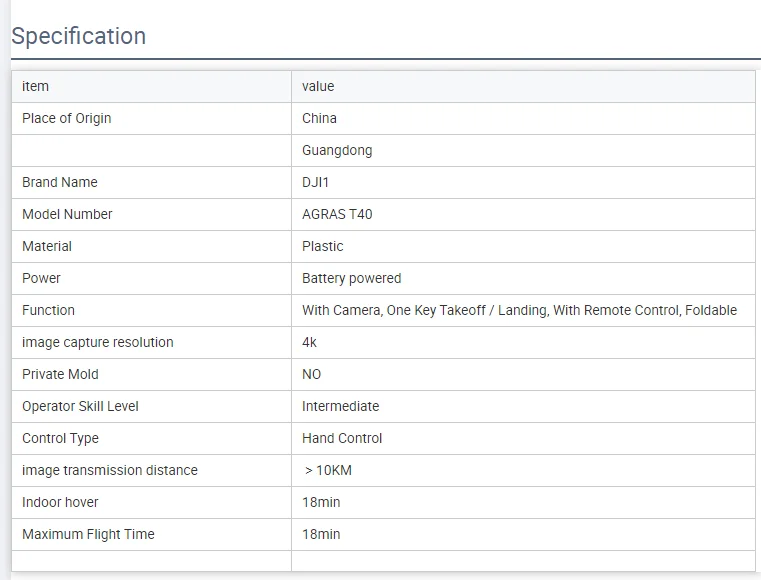The image size is (761, 580).
Task: Select the Place of Origin label
Action: coord(66,118)
